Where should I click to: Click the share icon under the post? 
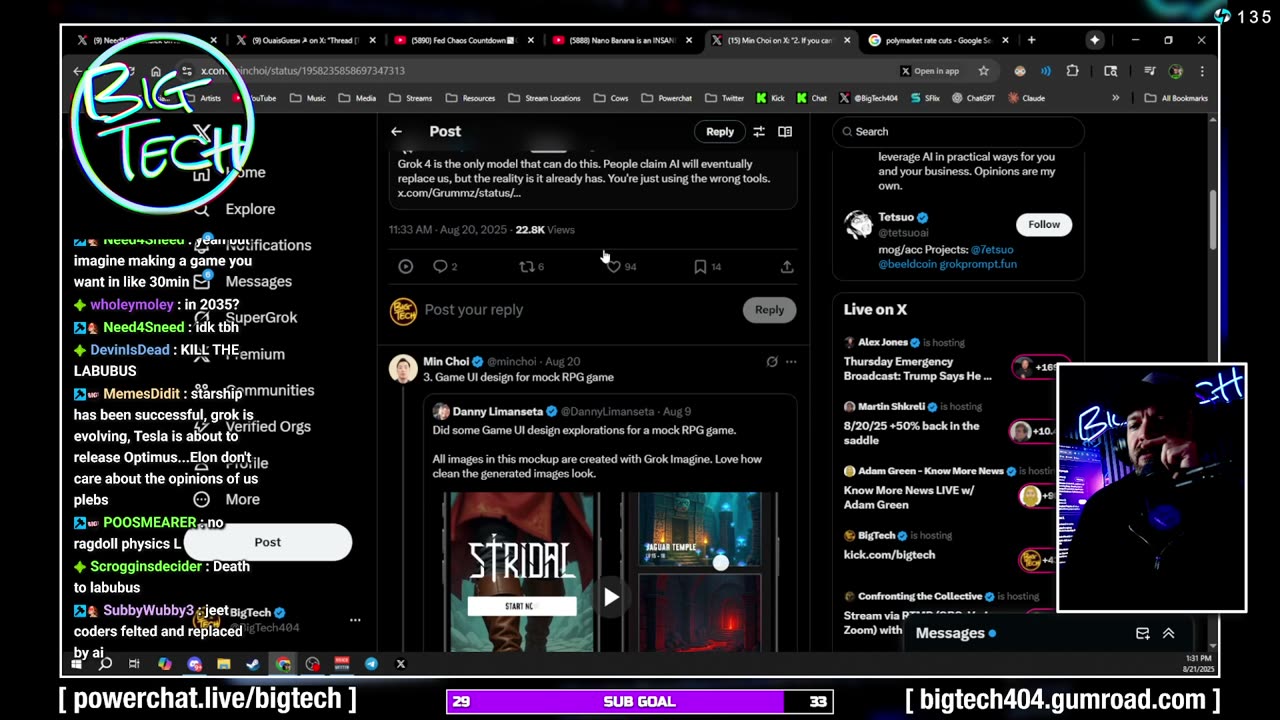click(787, 267)
